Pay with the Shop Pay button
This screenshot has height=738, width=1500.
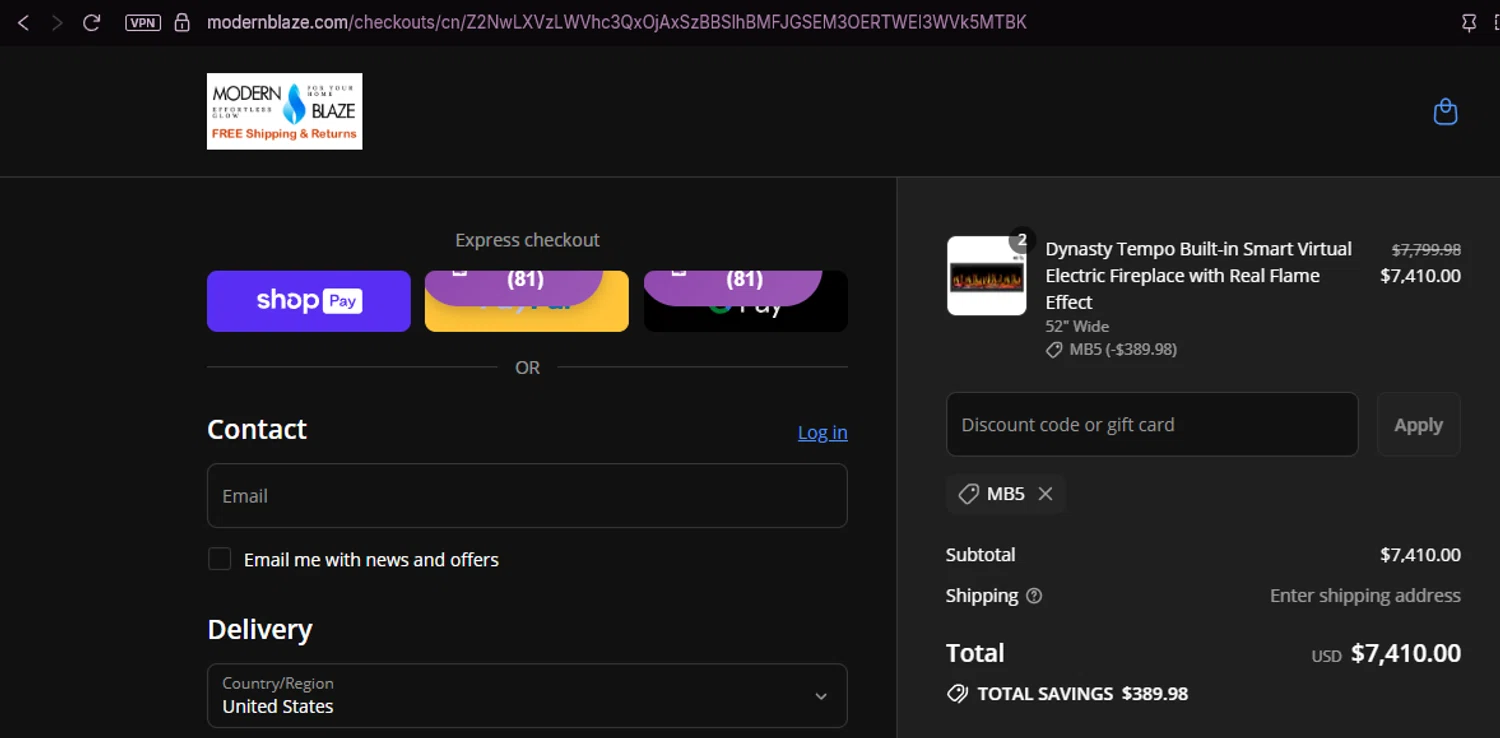(x=309, y=301)
